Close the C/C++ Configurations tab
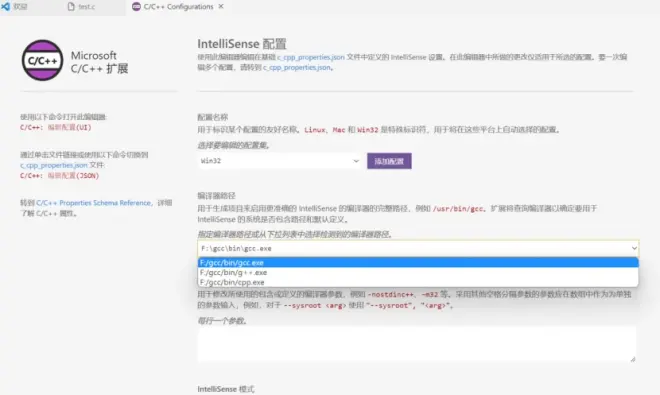The width and height of the screenshot is (660, 395). click(221, 7)
